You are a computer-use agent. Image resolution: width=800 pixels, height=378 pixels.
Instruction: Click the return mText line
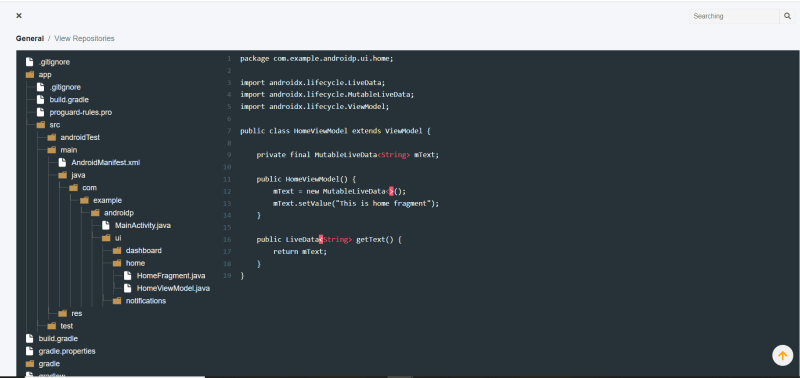tap(299, 251)
